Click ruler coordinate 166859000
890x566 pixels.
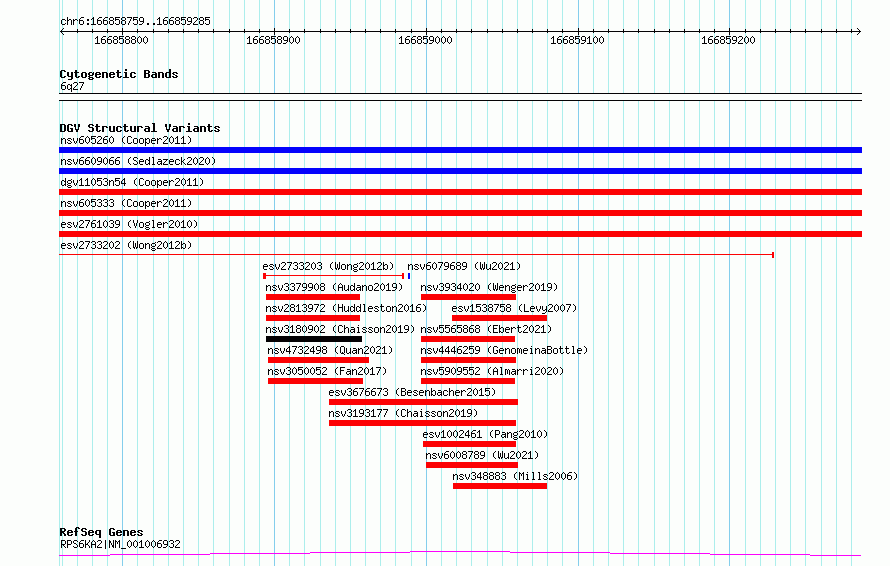[425, 40]
